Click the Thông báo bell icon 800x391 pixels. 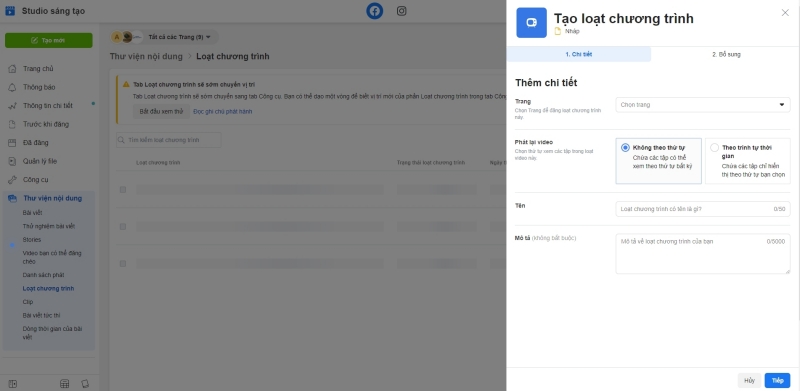[12, 87]
